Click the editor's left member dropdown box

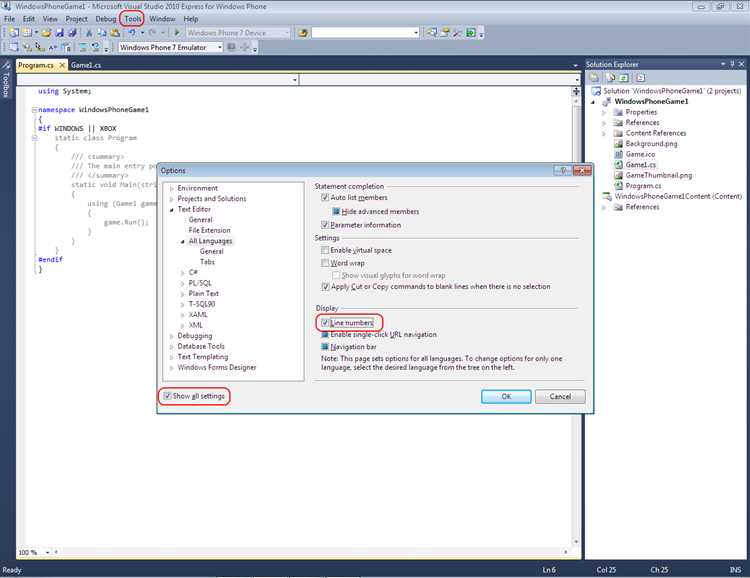157,79
